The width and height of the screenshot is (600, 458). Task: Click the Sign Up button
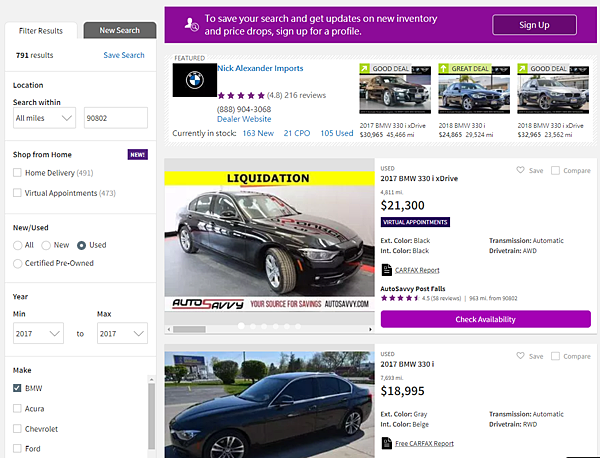[534, 25]
